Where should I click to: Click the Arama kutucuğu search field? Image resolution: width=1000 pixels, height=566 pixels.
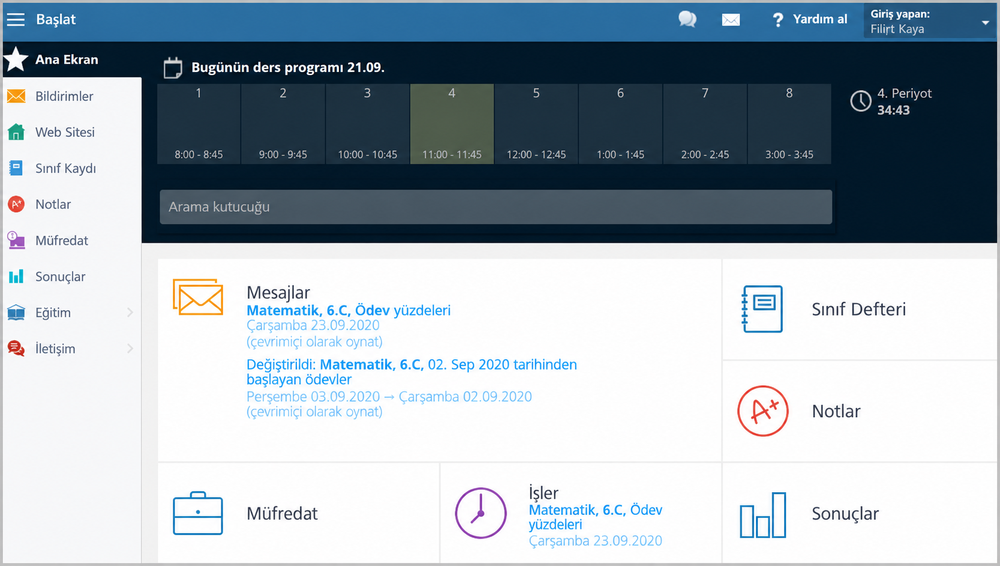pyautogui.click(x=496, y=207)
